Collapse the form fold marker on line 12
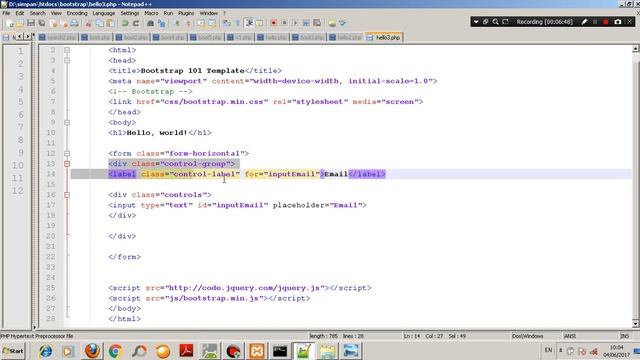 pyautogui.click(x=67, y=153)
